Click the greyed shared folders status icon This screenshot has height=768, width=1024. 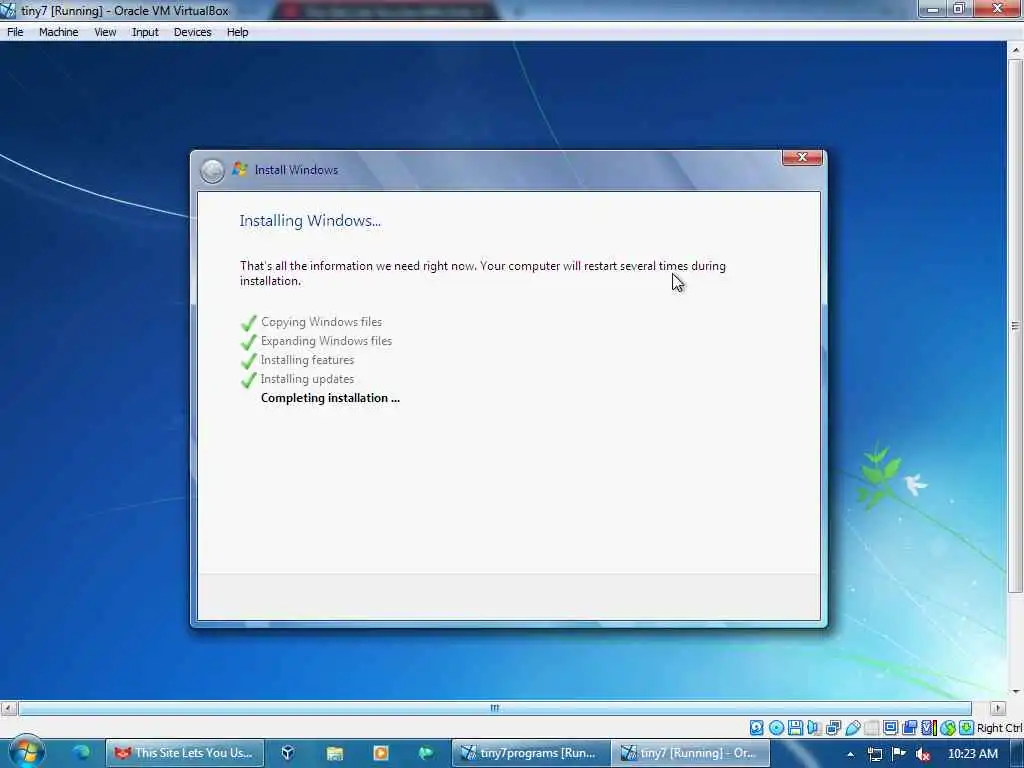click(871, 728)
